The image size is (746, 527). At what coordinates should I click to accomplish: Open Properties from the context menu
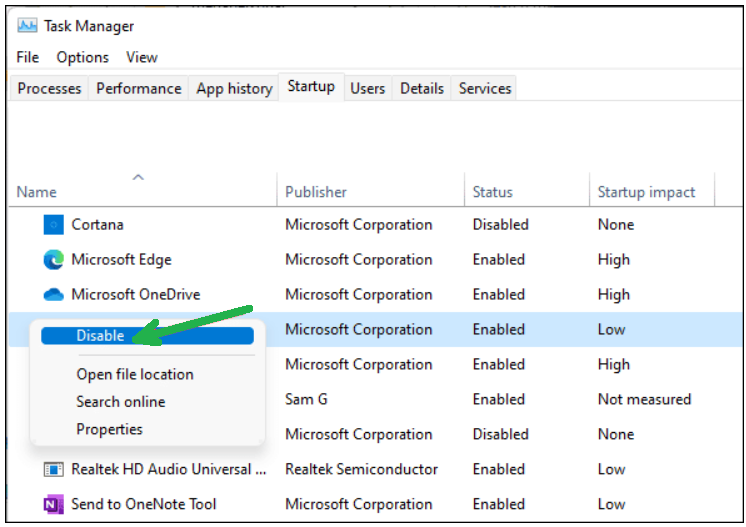[110, 430]
